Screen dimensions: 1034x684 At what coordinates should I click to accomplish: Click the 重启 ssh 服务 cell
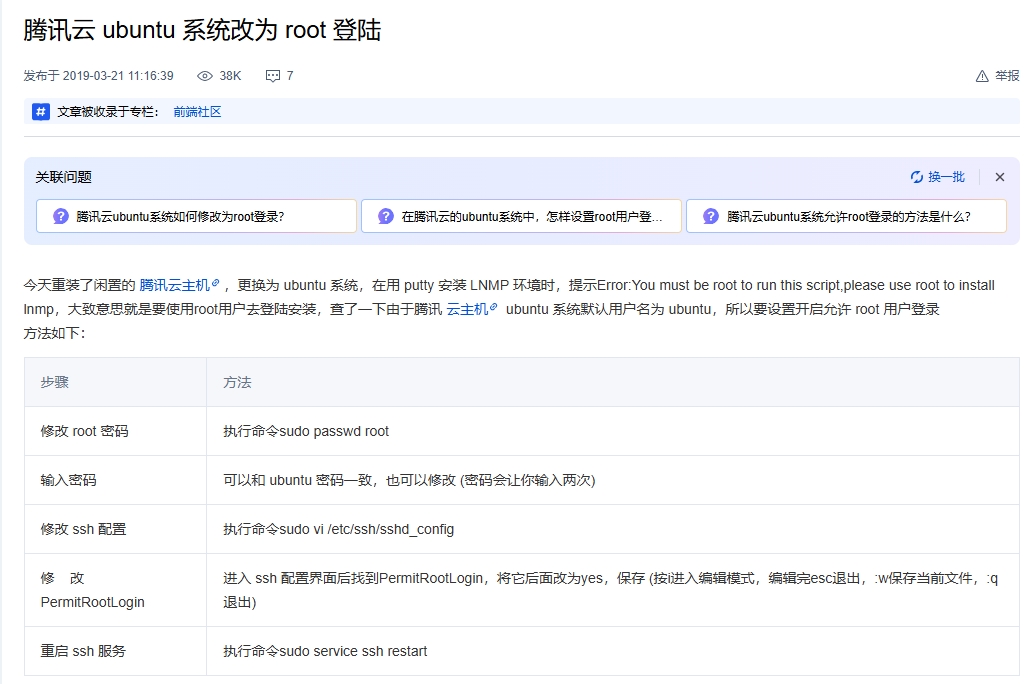[x=115, y=651]
